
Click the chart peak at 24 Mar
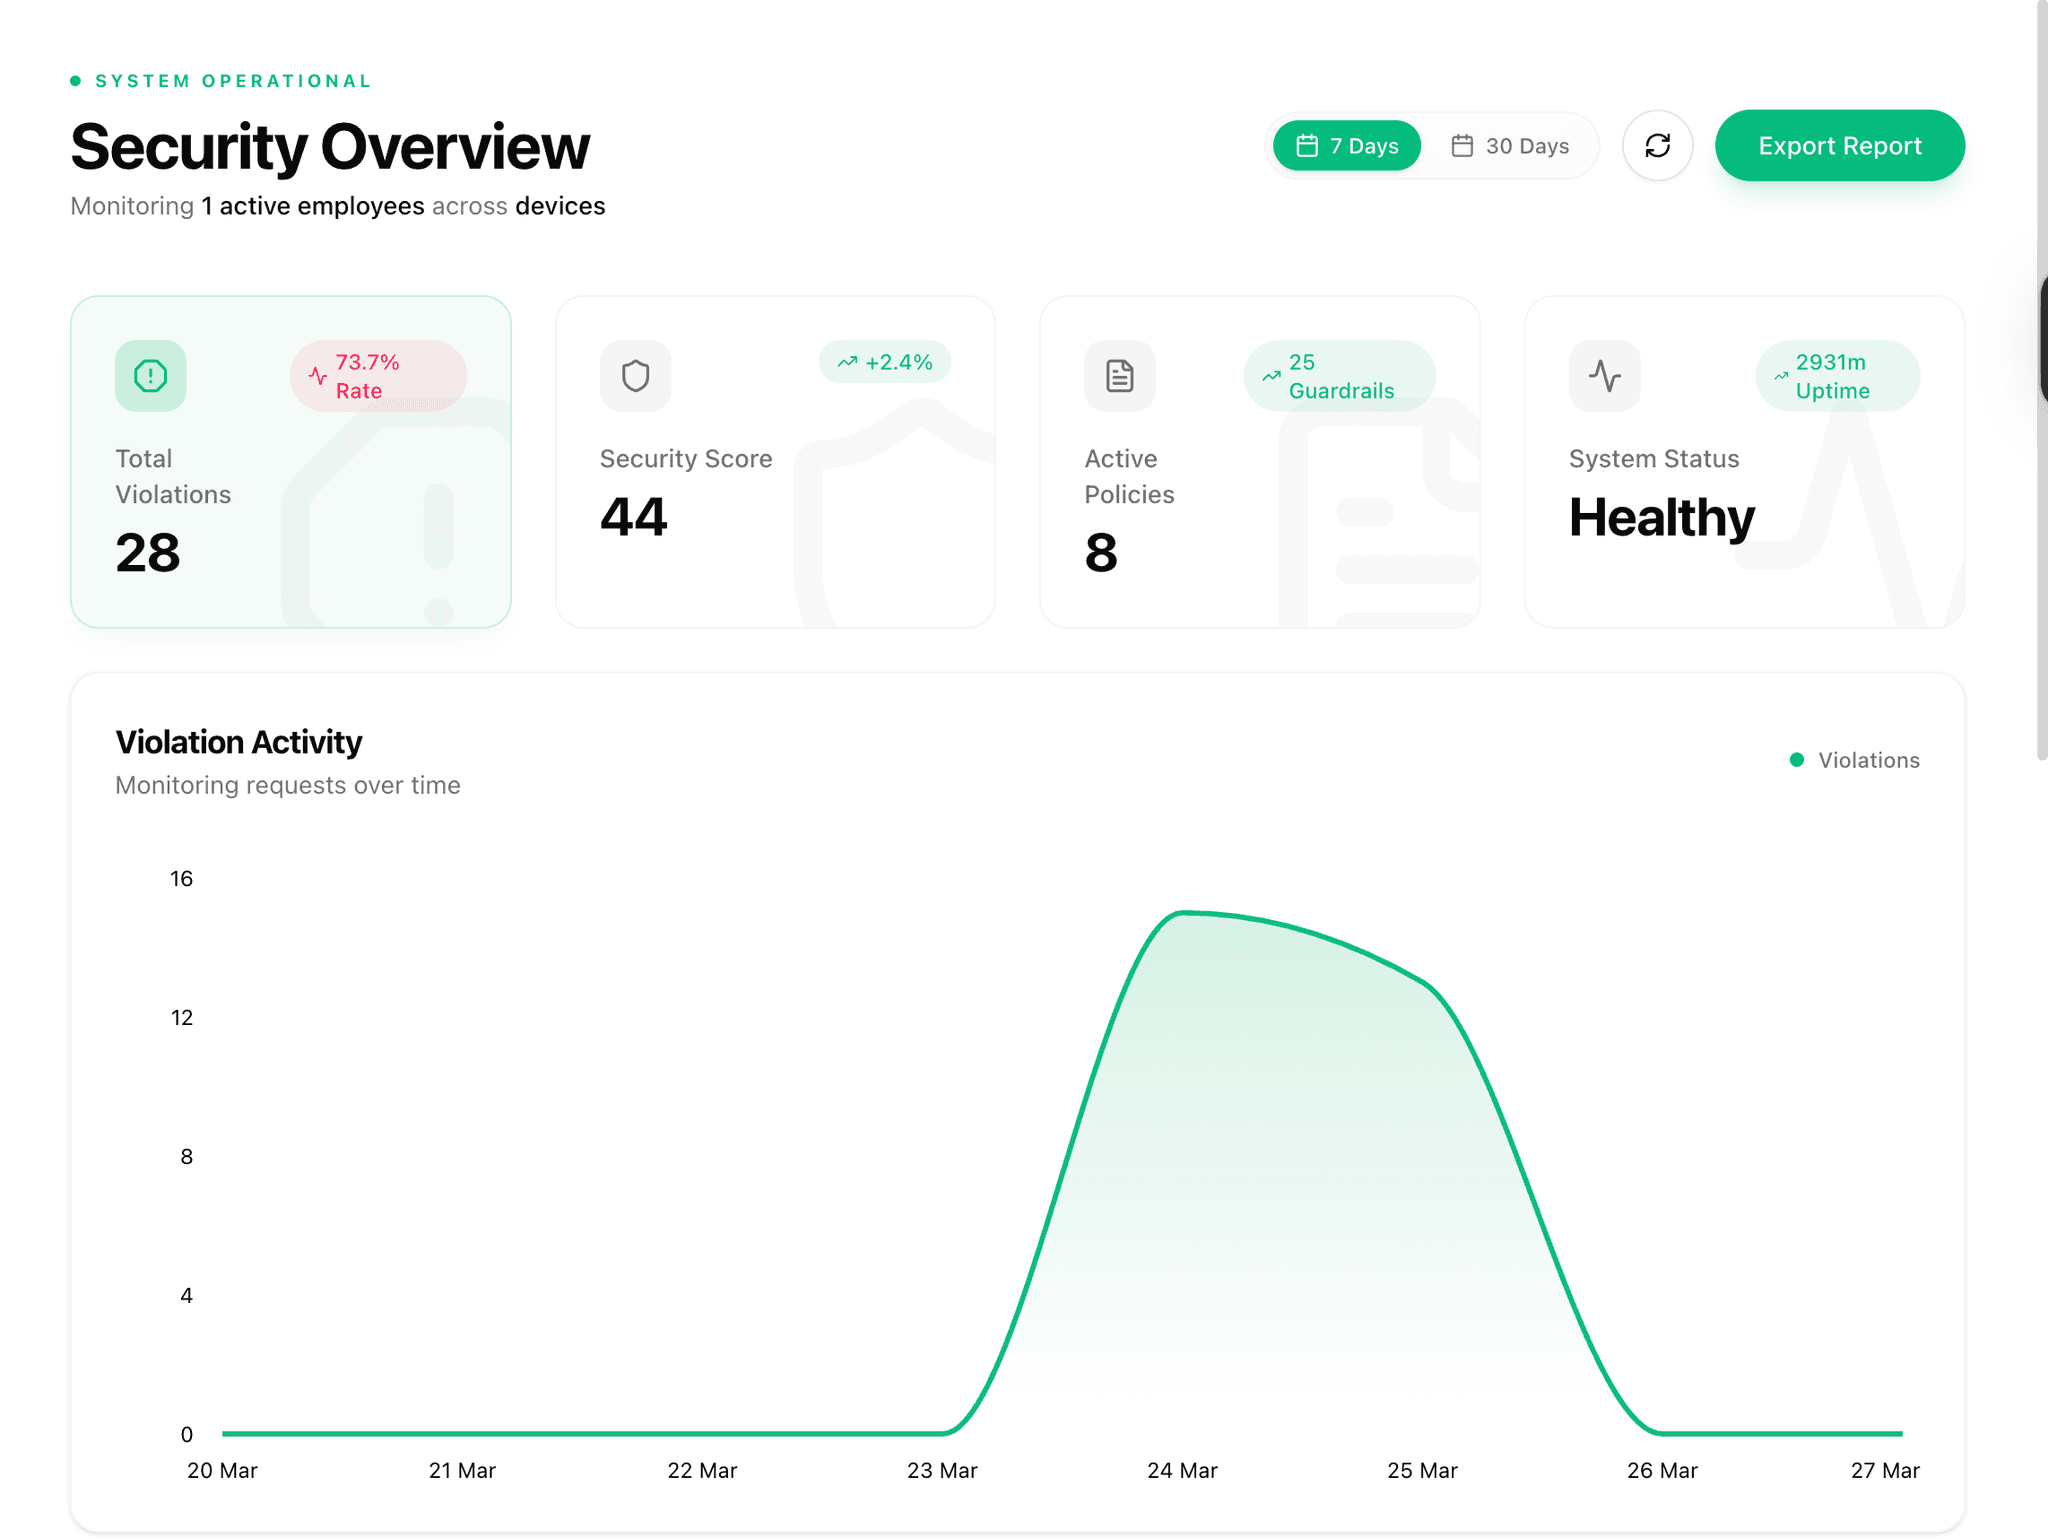pos(1183,913)
